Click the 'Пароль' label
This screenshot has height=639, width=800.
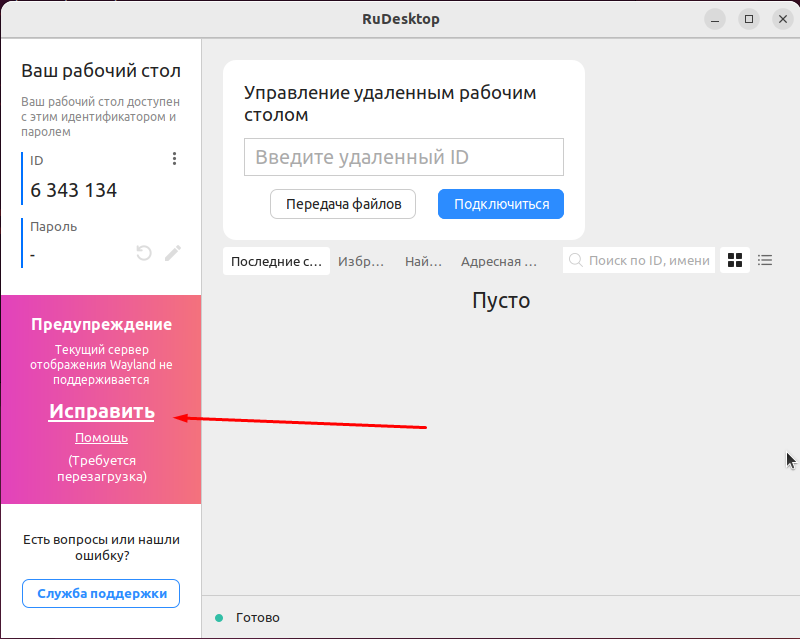pyautogui.click(x=54, y=227)
